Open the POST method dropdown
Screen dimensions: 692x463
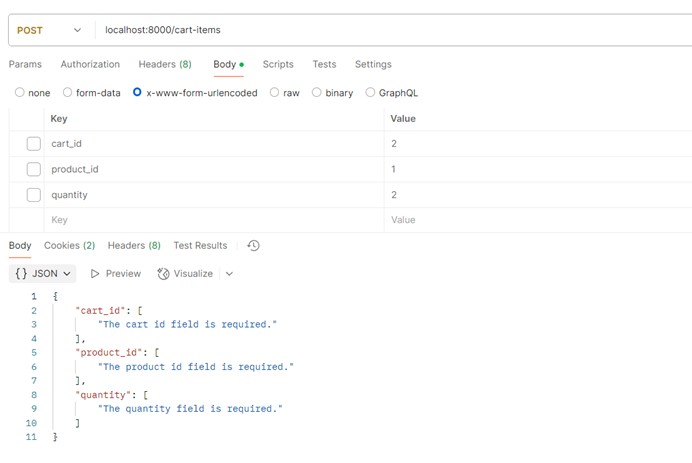click(49, 30)
